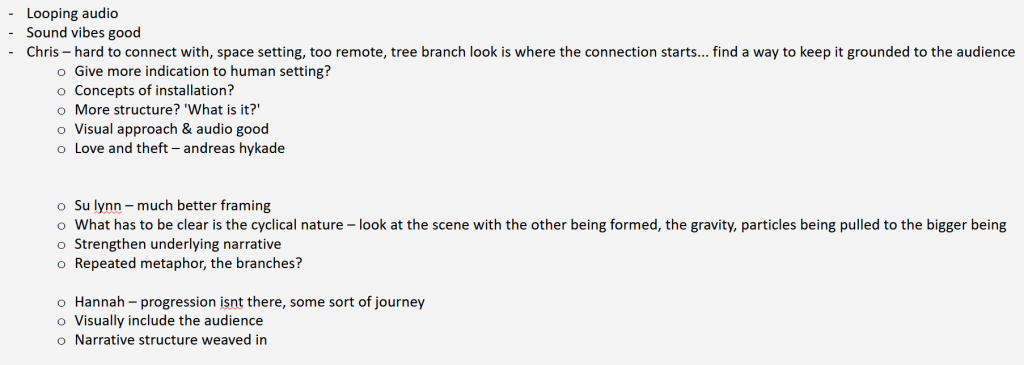
Task: Click the line about the cyclical nature
Action: point(540,225)
